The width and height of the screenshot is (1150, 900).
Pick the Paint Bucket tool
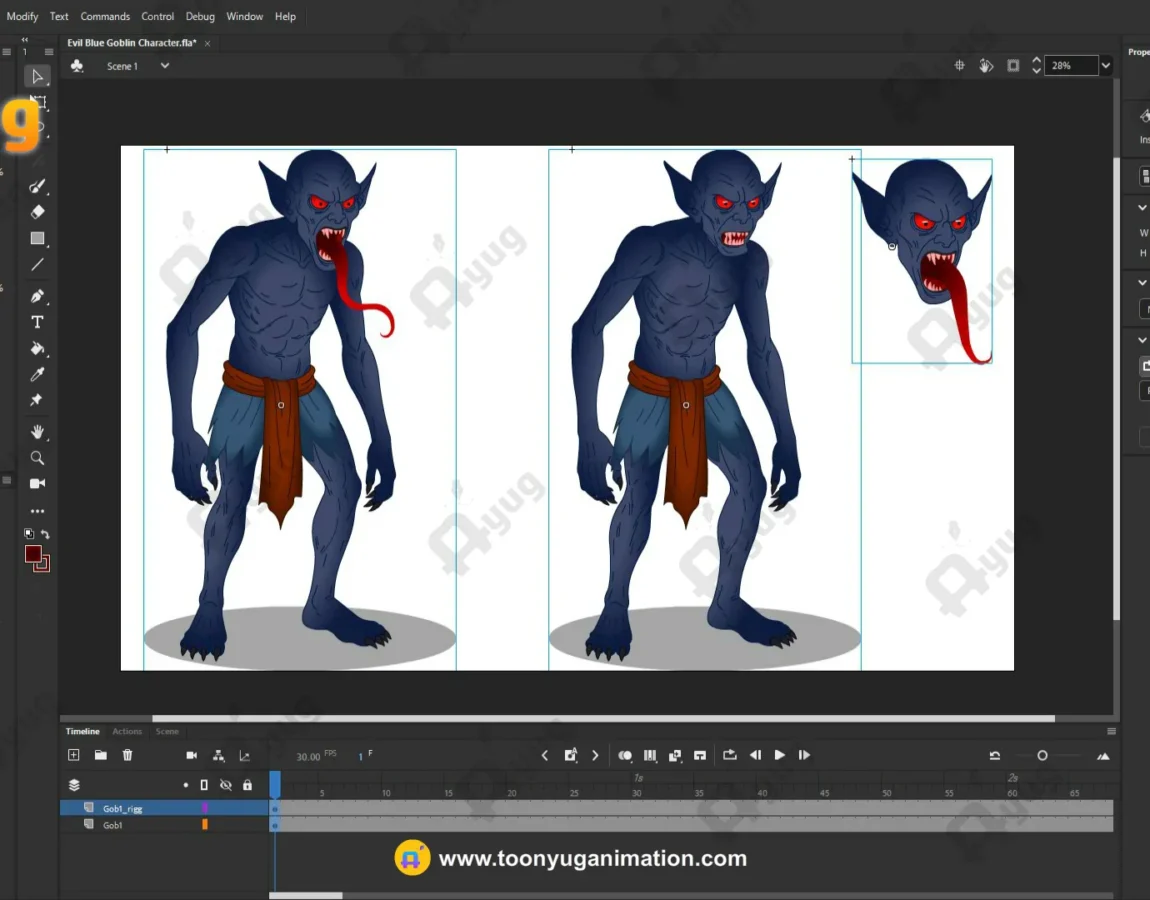37,349
